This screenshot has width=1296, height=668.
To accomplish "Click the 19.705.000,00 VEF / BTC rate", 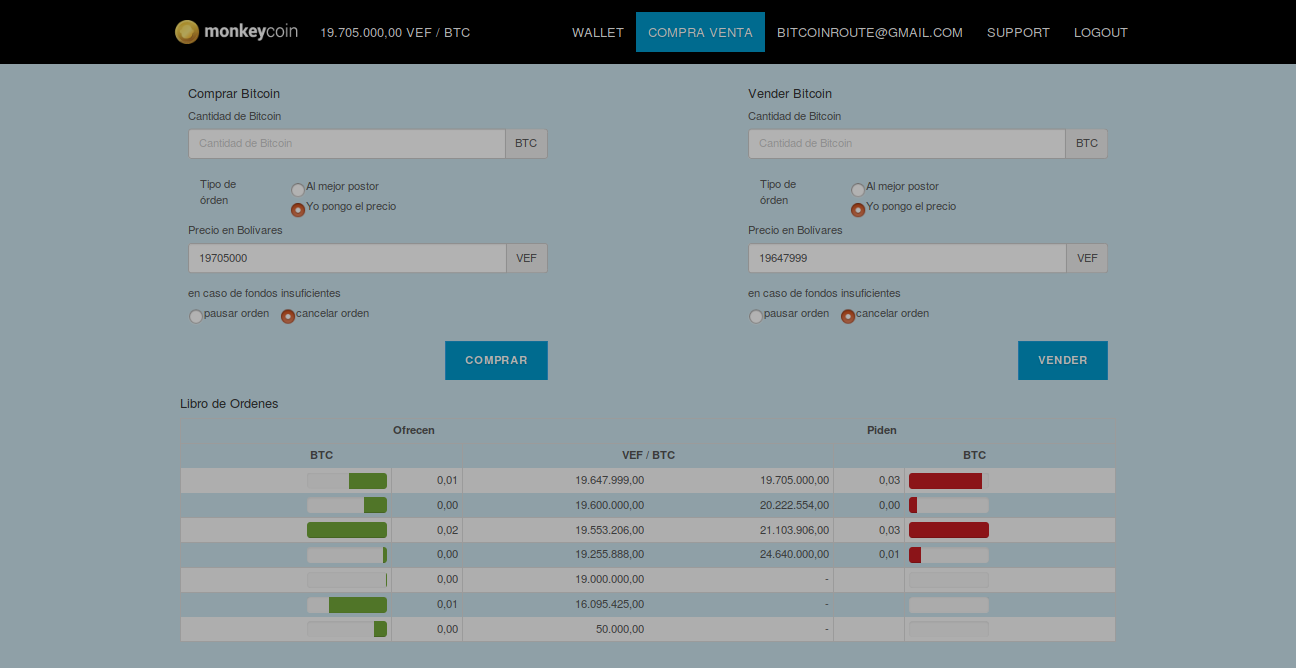I will [395, 32].
